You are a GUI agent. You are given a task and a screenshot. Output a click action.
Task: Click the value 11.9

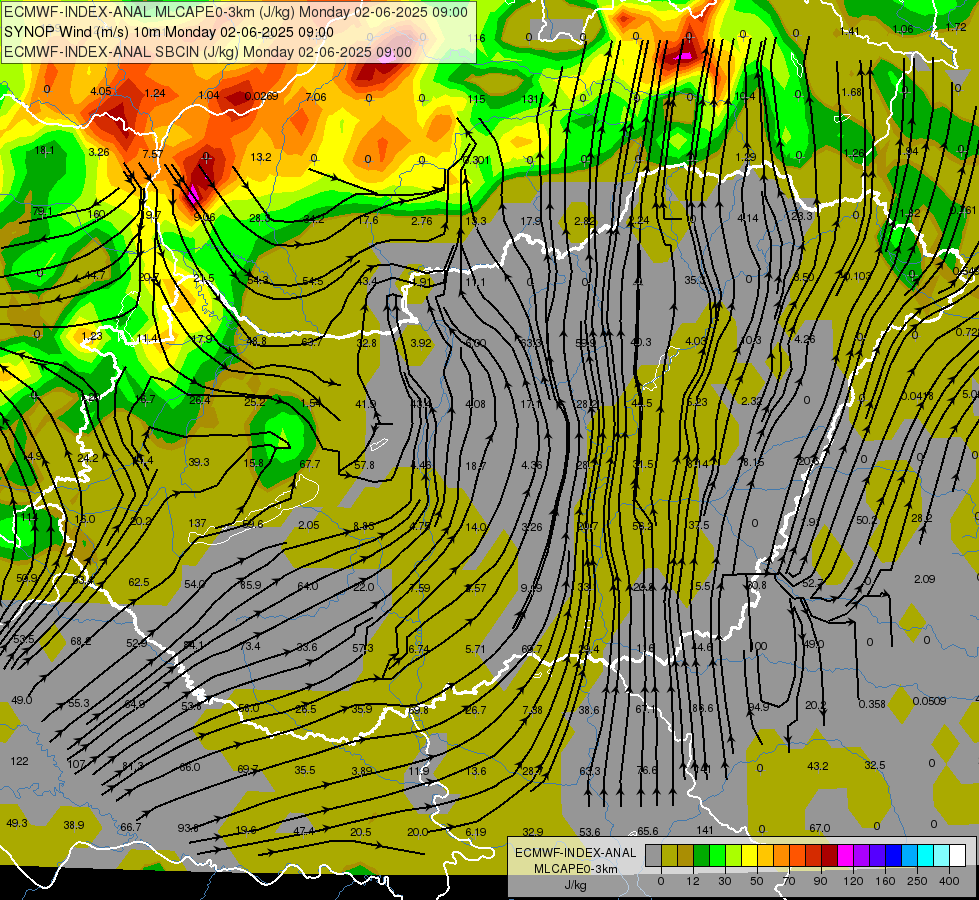(x=418, y=771)
